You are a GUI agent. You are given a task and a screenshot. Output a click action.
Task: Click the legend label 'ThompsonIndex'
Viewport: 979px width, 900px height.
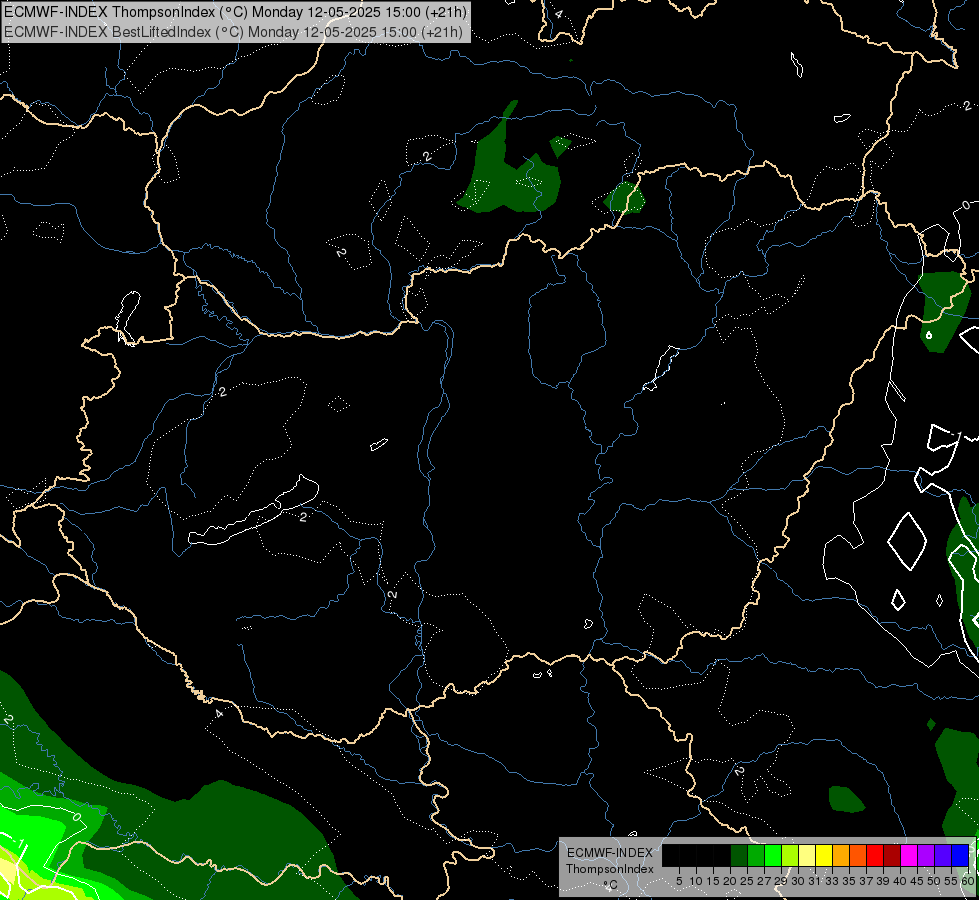[x=610, y=869]
